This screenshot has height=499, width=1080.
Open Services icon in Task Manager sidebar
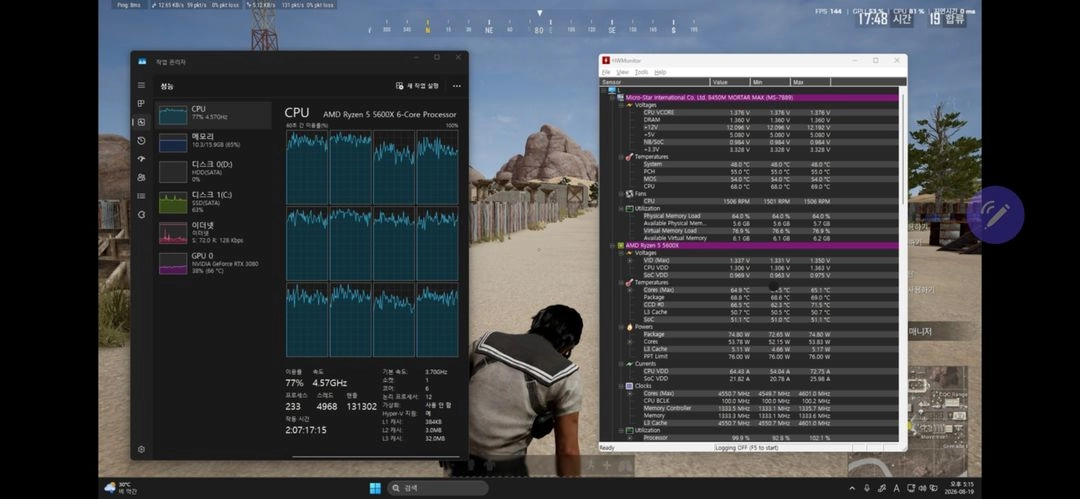(141, 214)
